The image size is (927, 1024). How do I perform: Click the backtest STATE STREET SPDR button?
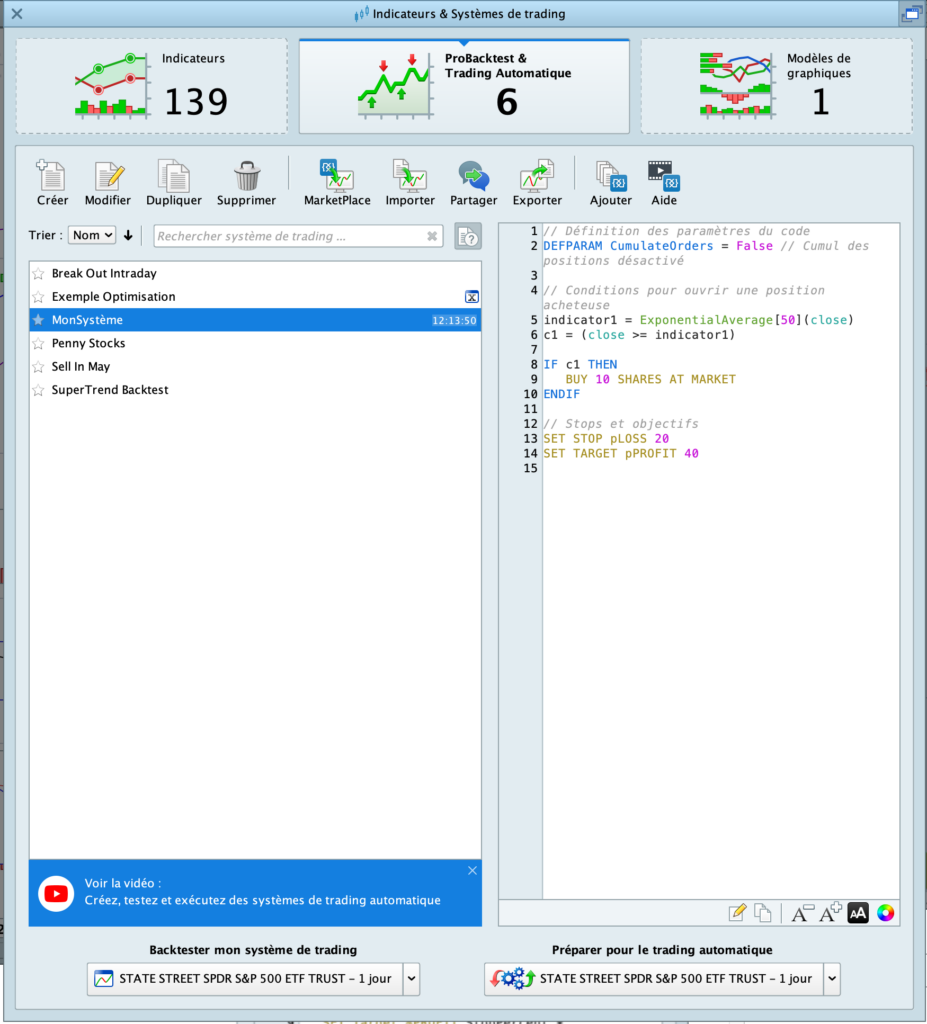click(x=245, y=979)
